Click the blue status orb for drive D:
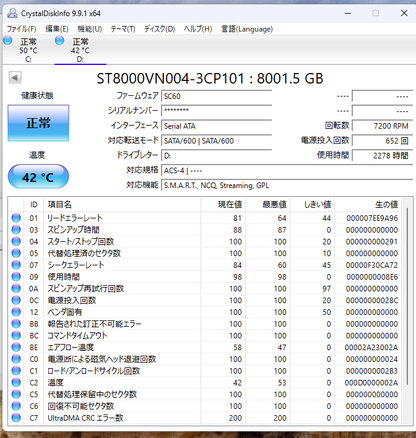The image size is (416, 438). pos(60,41)
